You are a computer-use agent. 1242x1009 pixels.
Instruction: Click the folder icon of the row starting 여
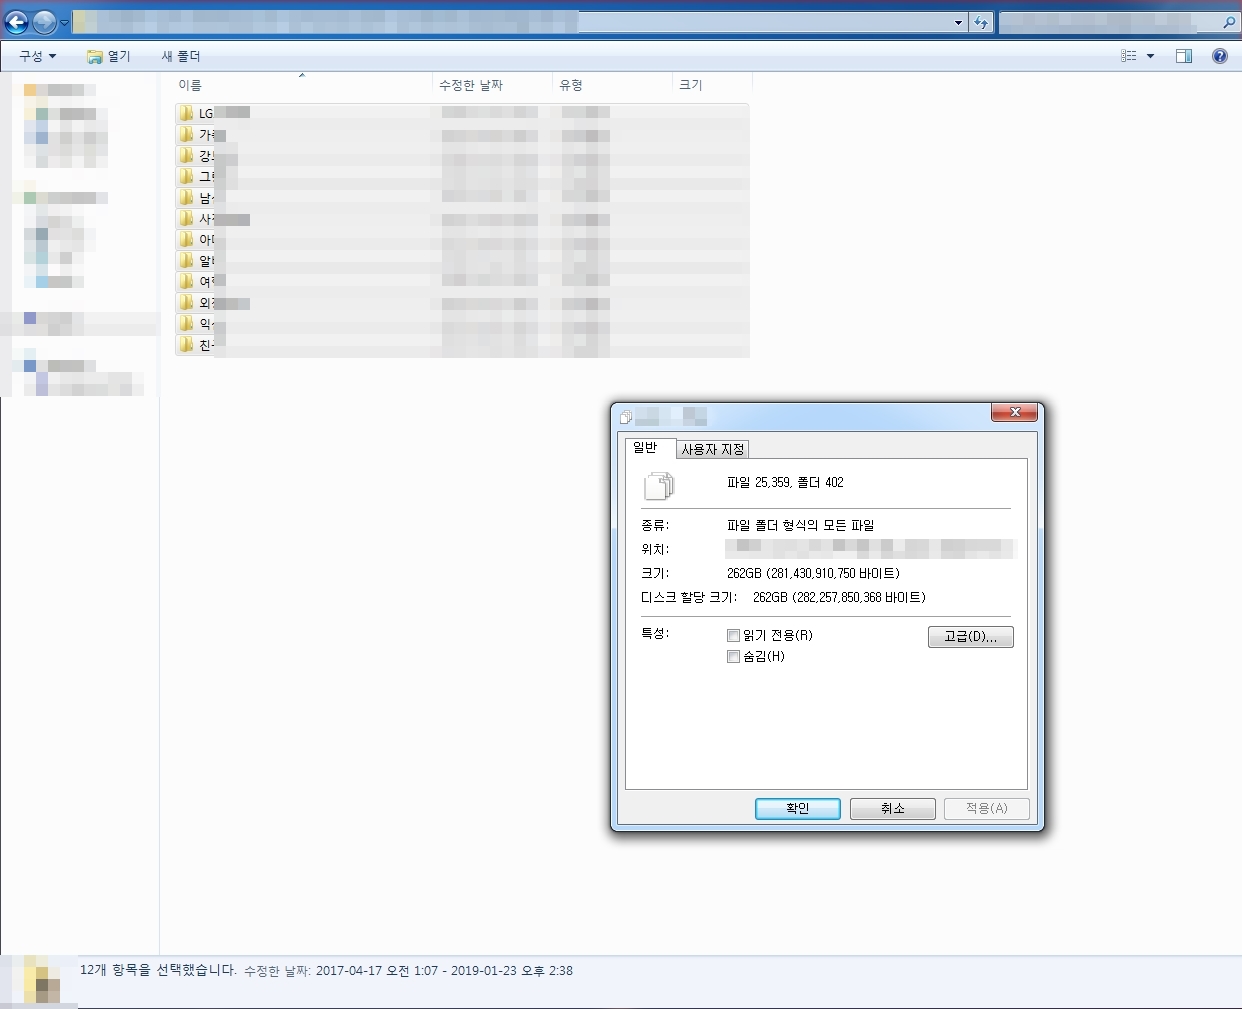pos(186,281)
